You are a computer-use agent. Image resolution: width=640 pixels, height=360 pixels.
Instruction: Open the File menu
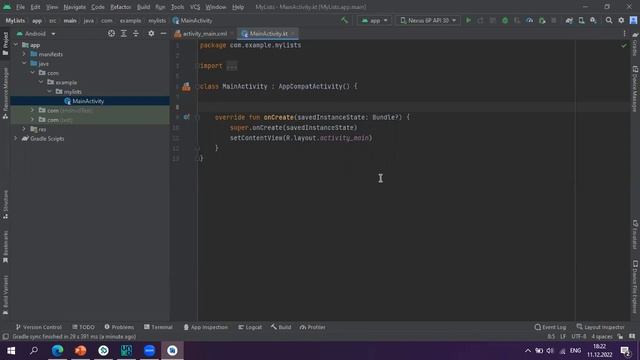tap(20, 7)
